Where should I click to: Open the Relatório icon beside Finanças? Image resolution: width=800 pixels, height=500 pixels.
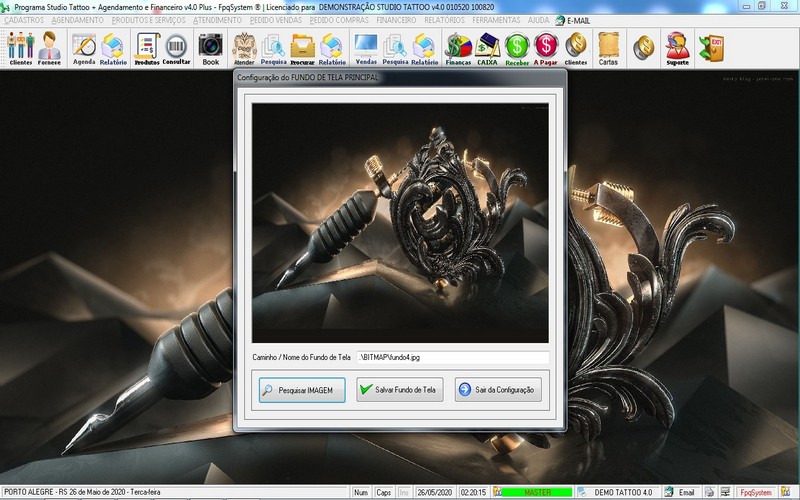tap(424, 48)
